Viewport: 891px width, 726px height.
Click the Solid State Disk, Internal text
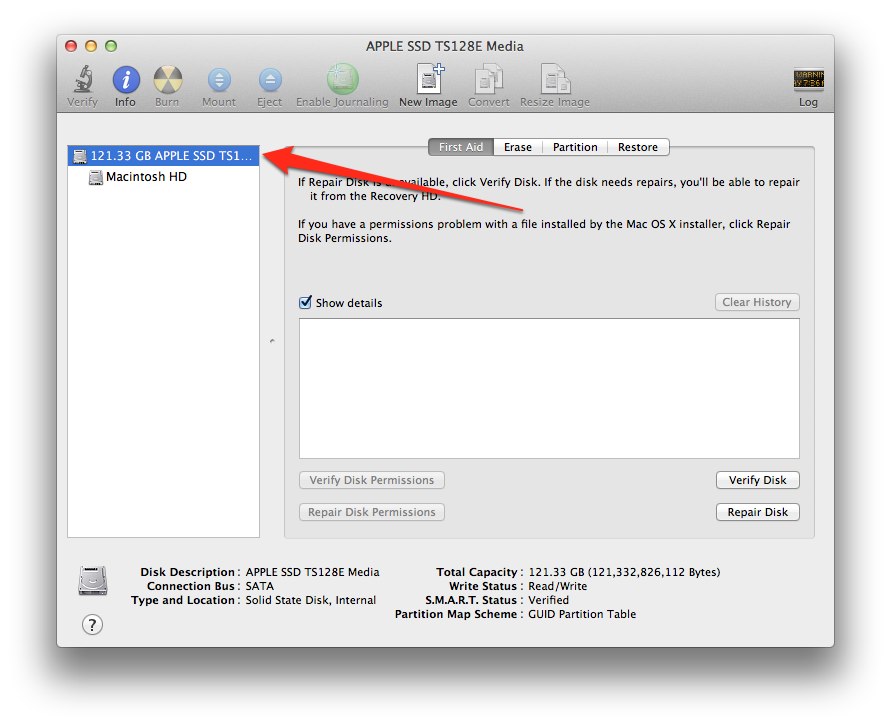[x=310, y=600]
